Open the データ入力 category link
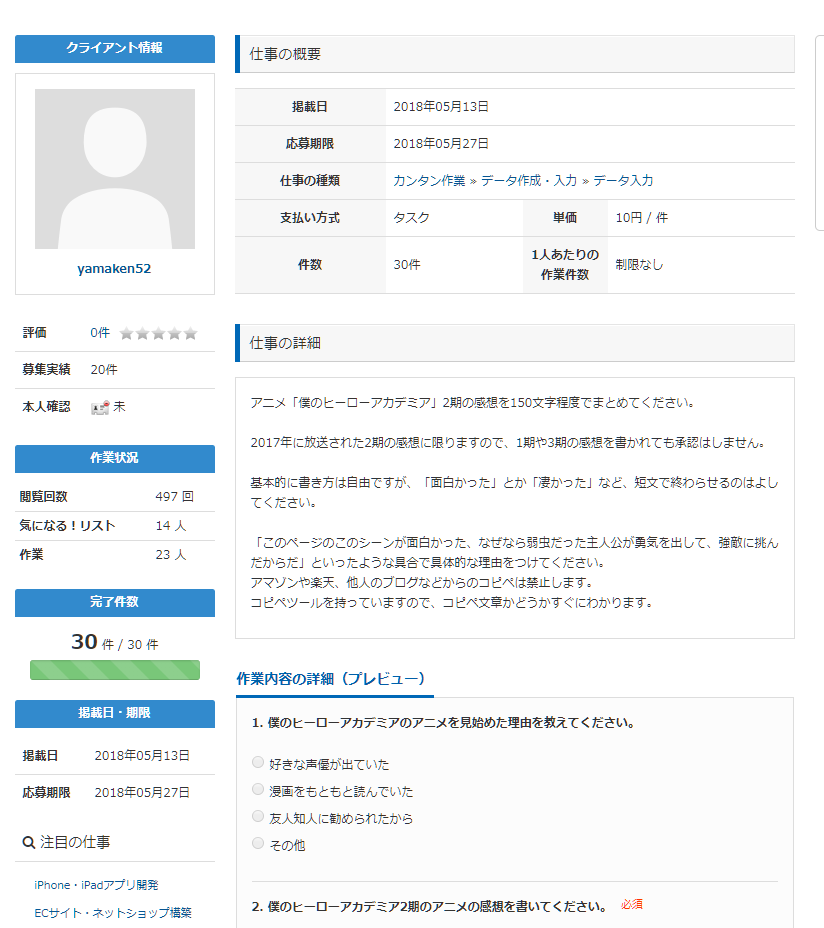Viewport: 824px width, 928px height. (623, 181)
